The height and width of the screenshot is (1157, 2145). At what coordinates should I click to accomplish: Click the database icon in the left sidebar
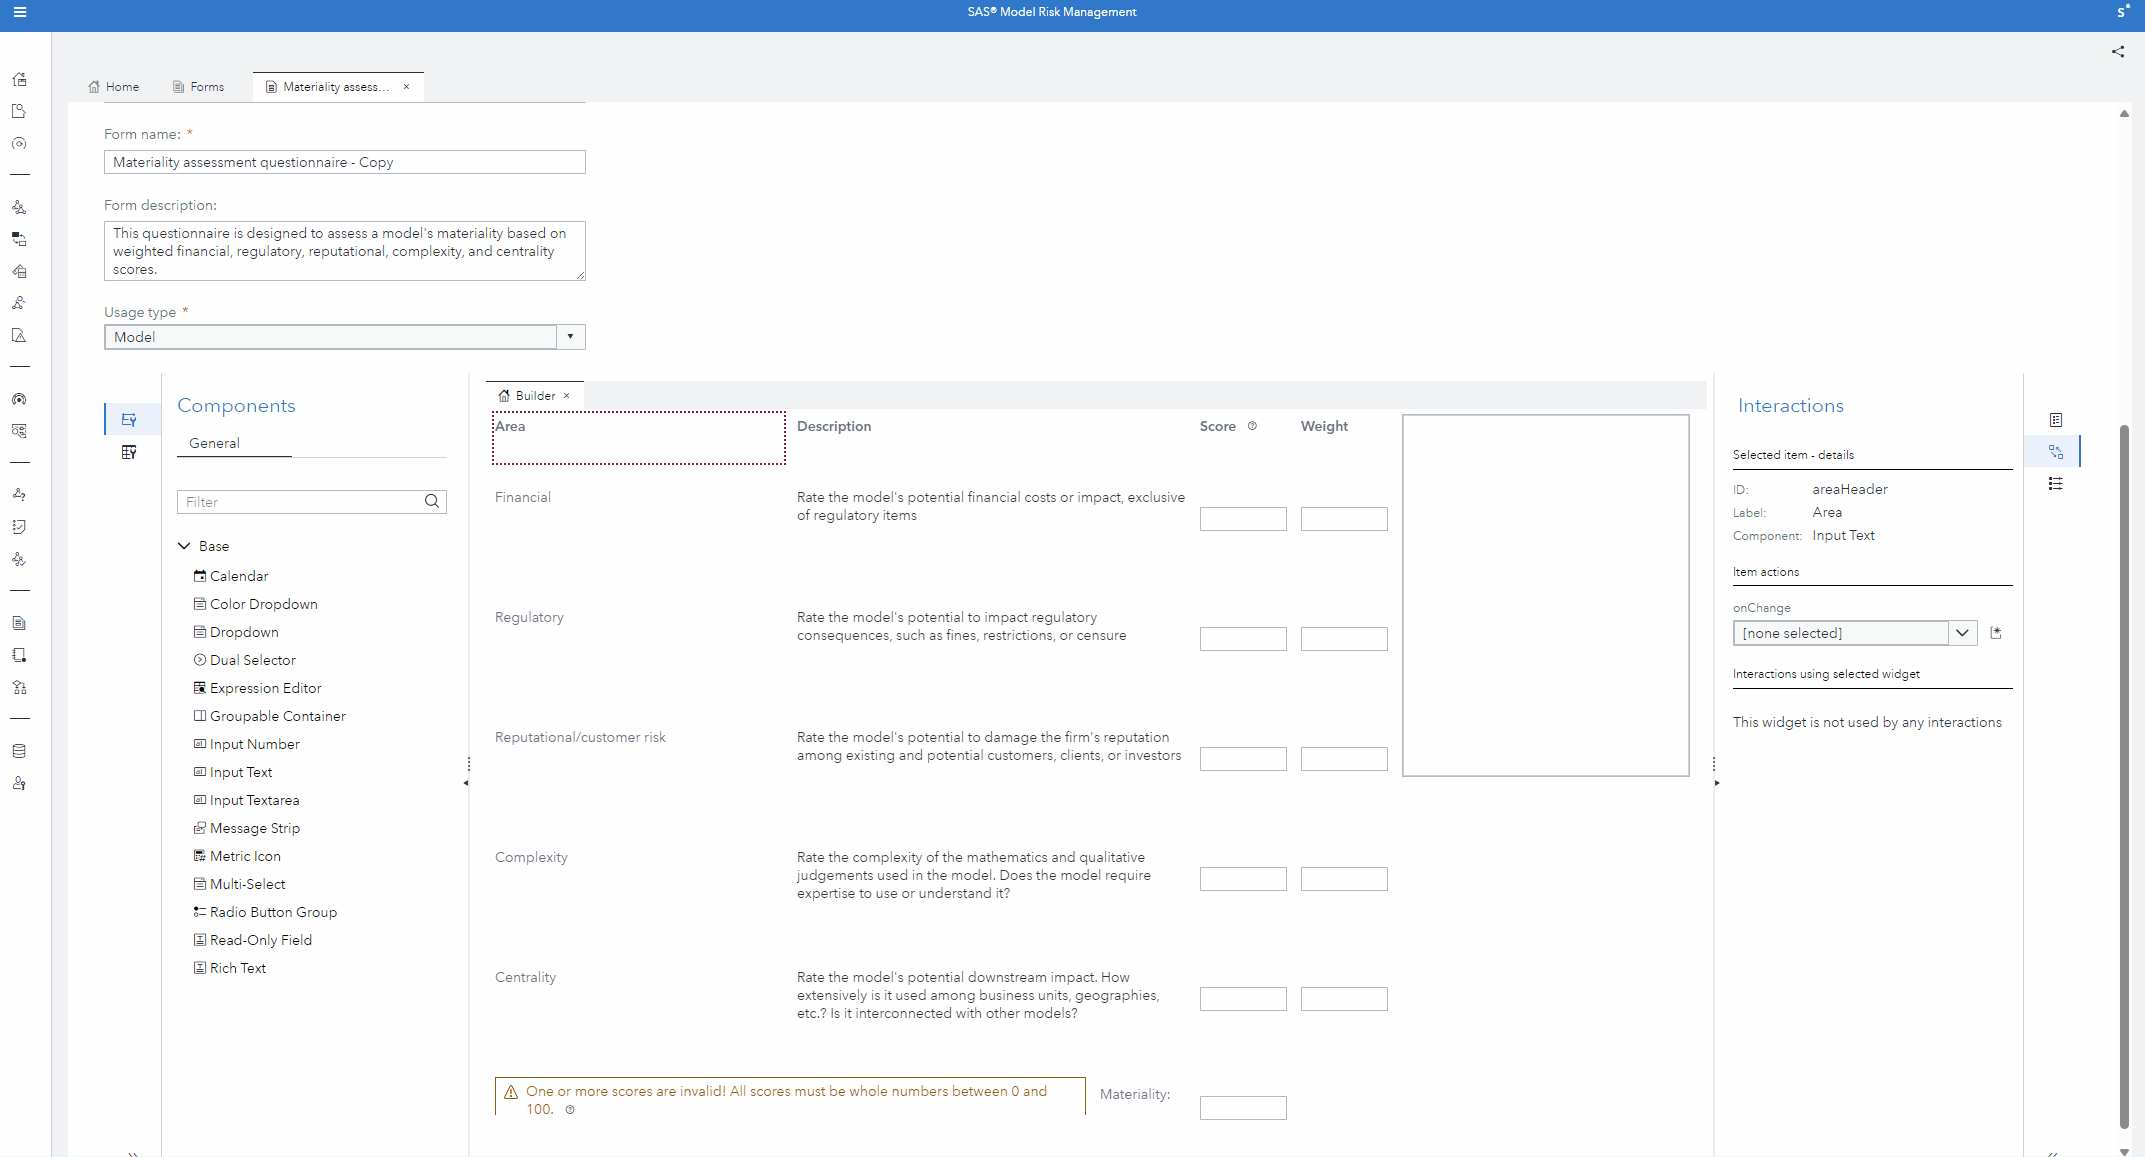pyautogui.click(x=19, y=751)
